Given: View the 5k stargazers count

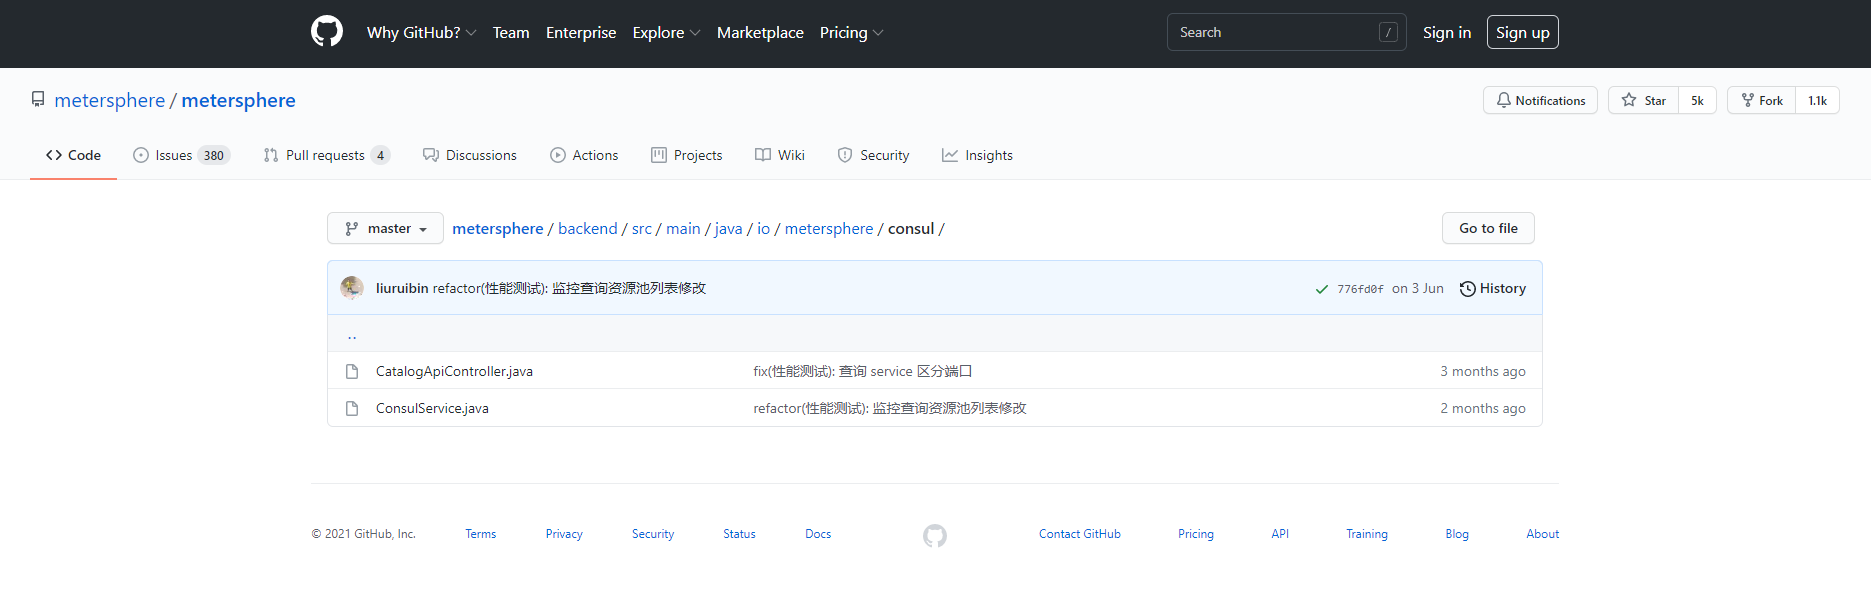Looking at the screenshot, I should click(x=1697, y=100).
